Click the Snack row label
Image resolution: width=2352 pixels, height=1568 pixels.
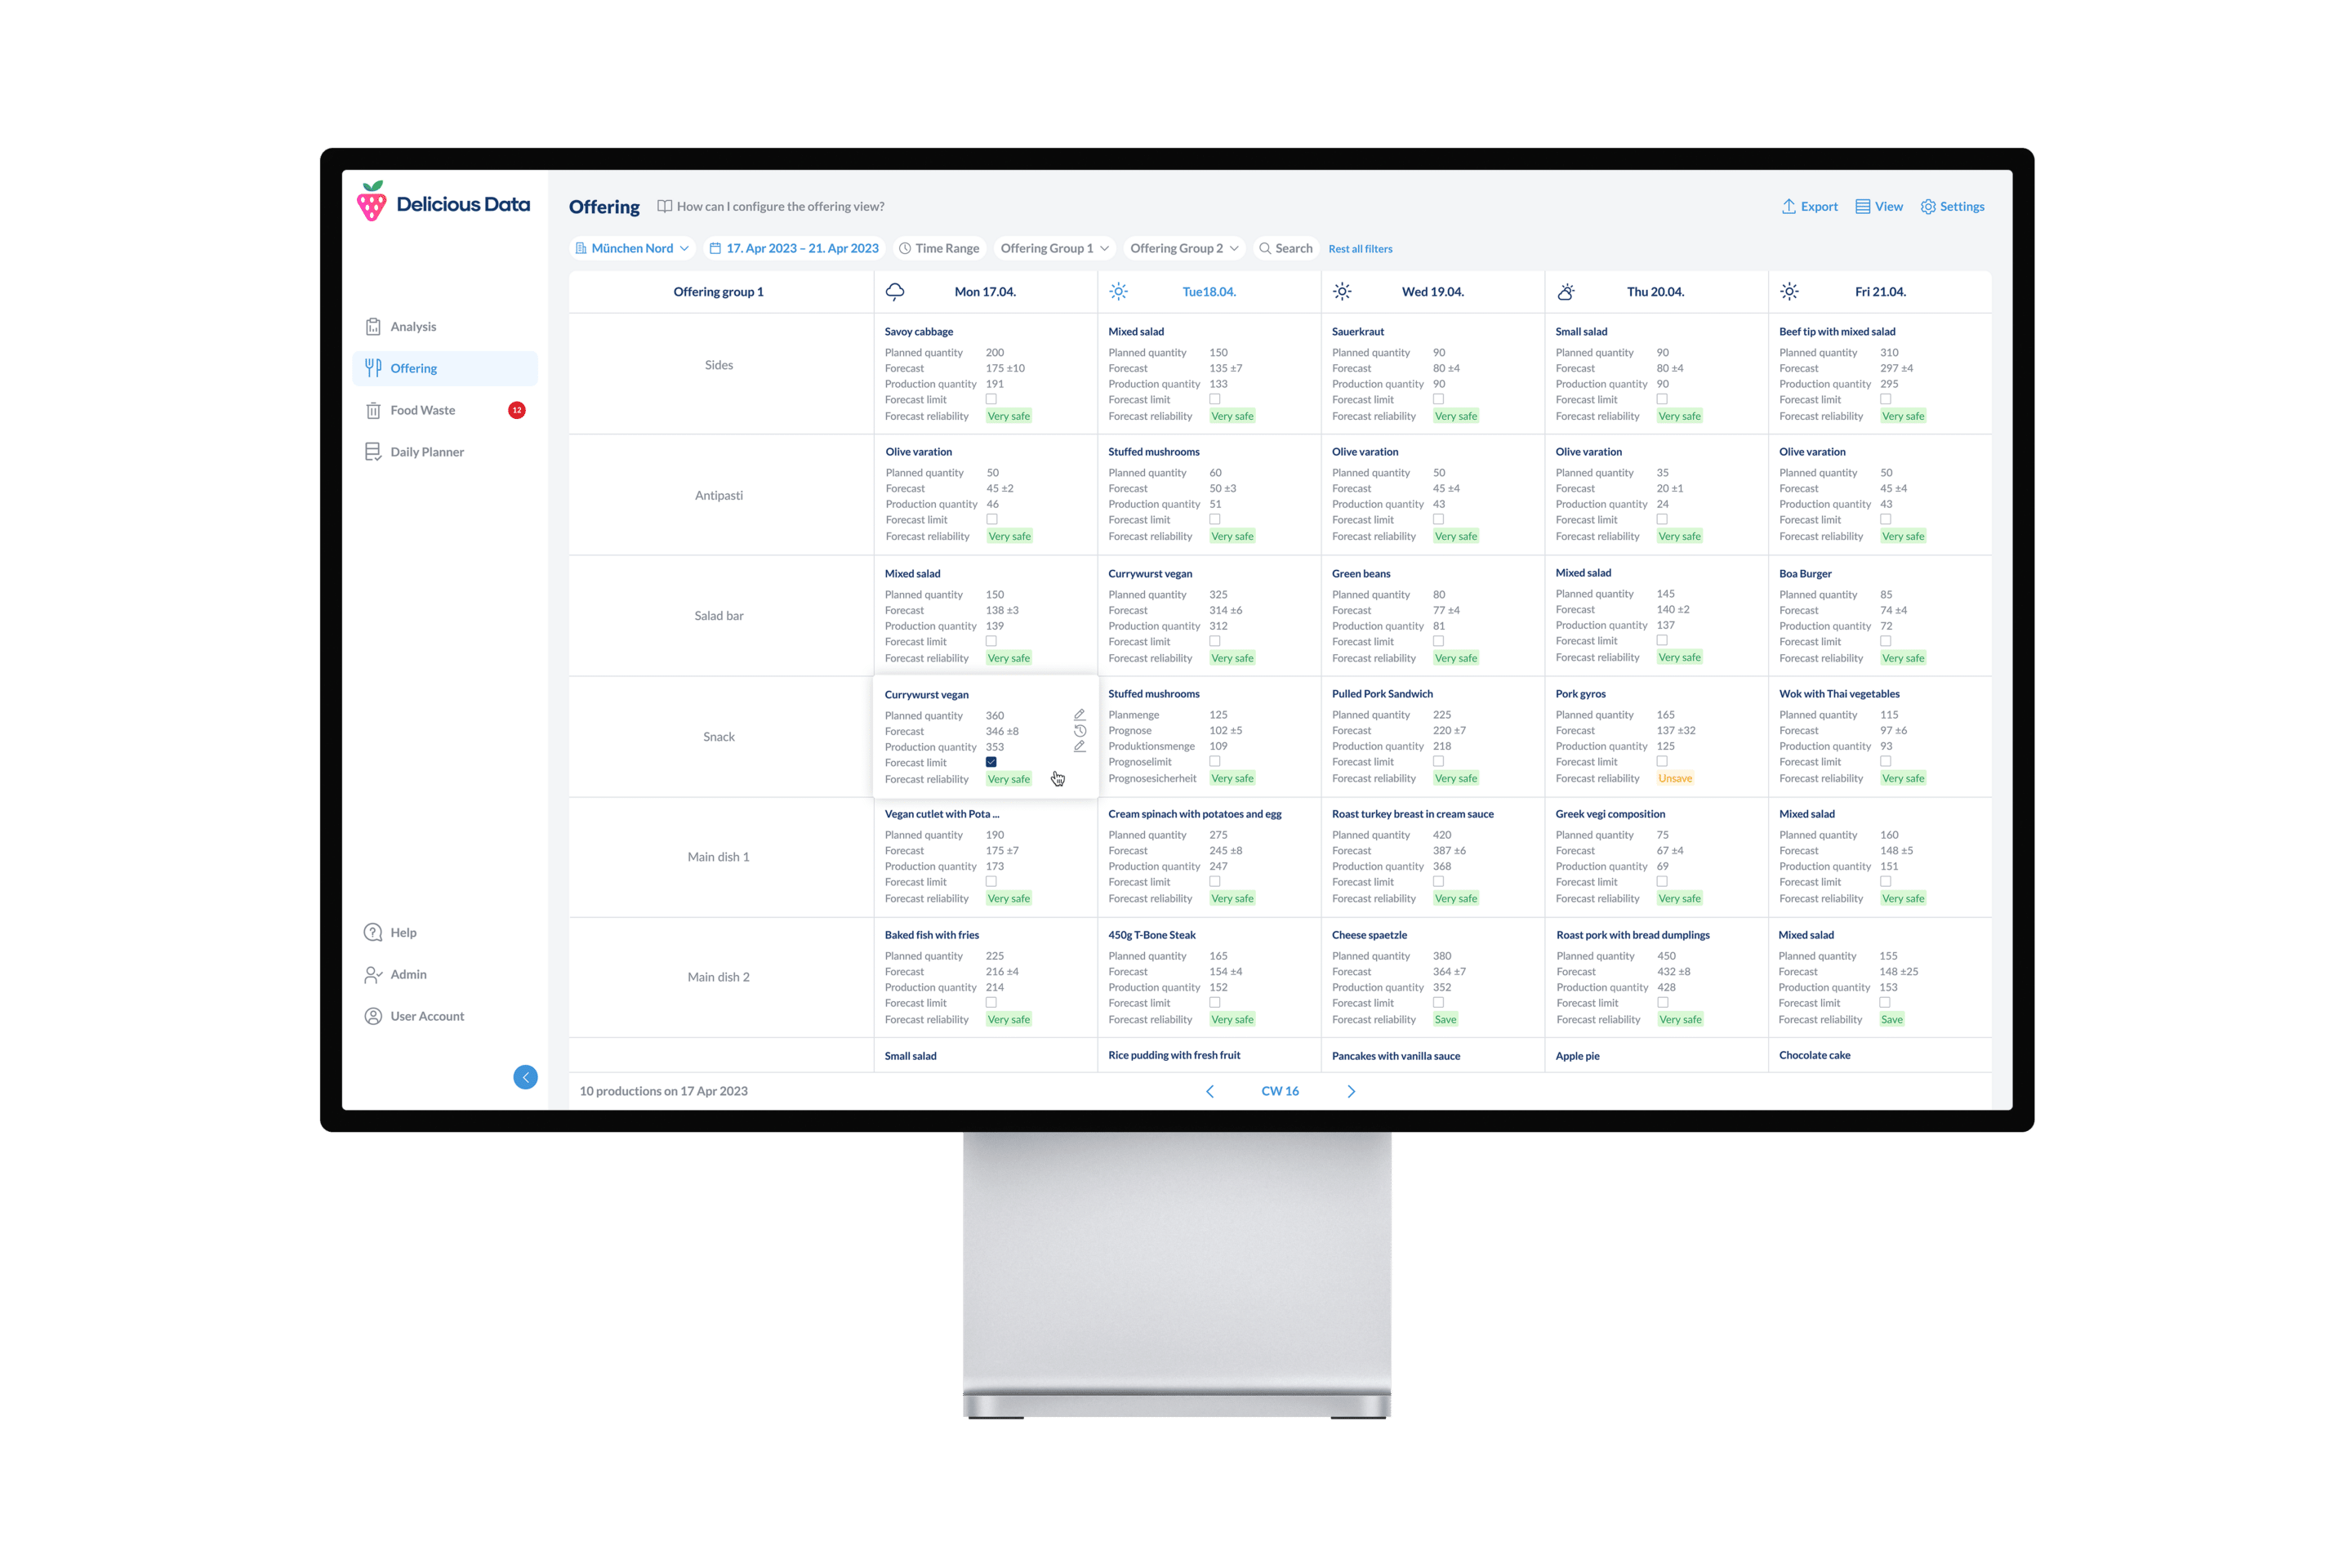pyautogui.click(x=719, y=737)
